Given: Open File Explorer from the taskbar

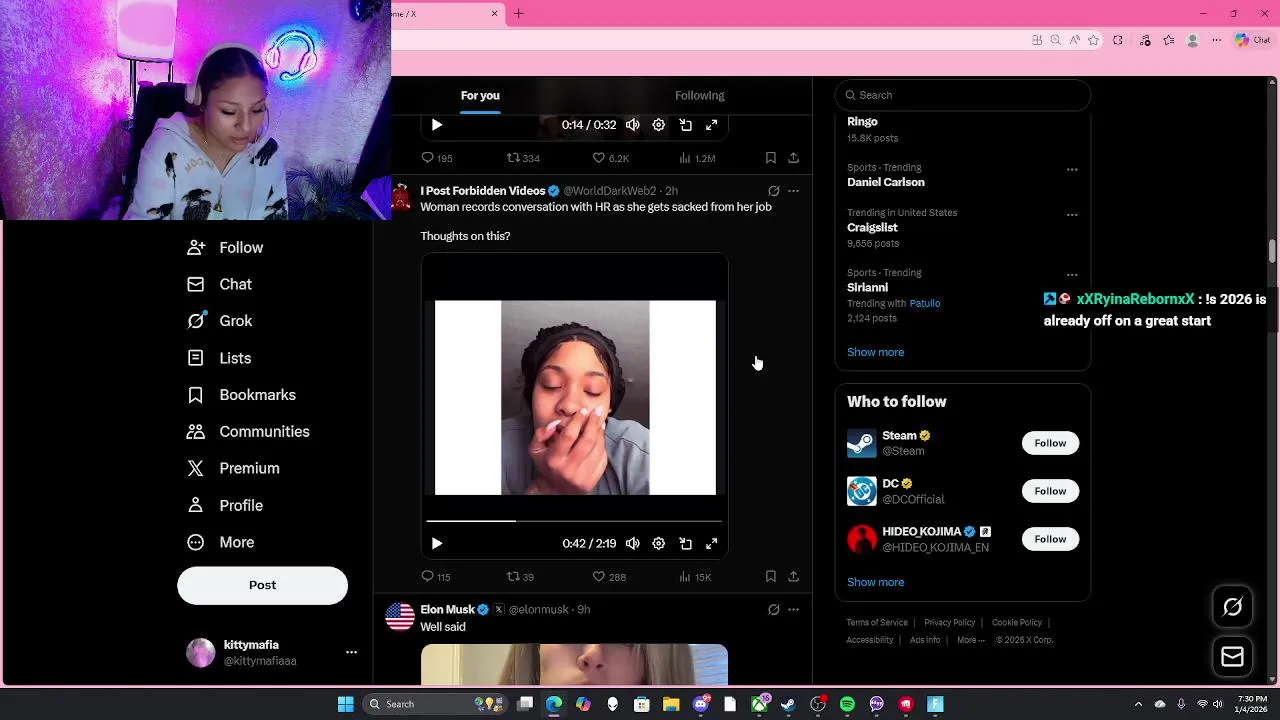Looking at the screenshot, I should [671, 704].
